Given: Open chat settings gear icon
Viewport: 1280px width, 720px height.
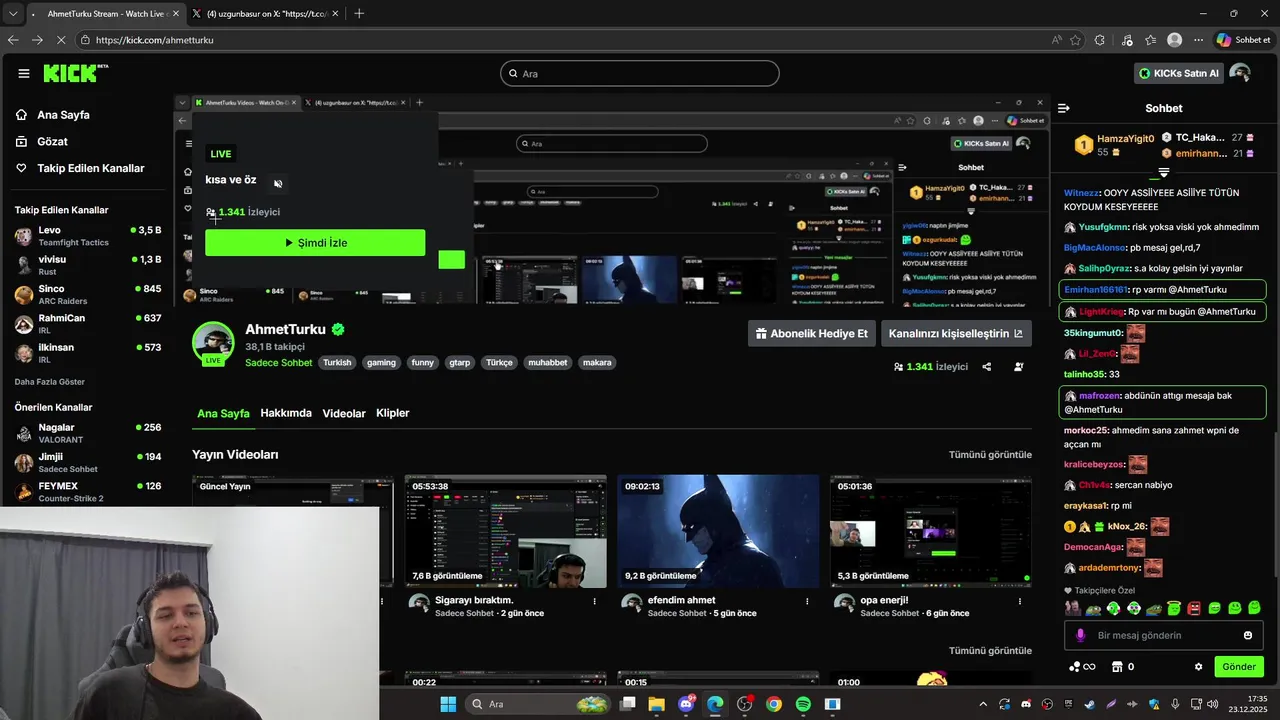Looking at the screenshot, I should 1199,667.
